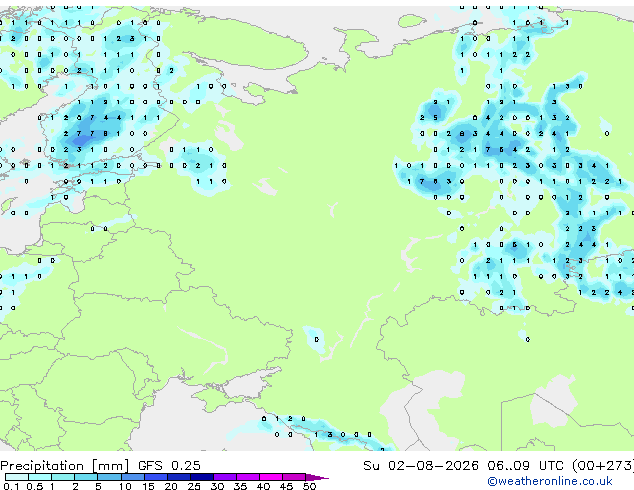This screenshot has width=634, height=490.
Task: Select the 40–45 mm magenta legend swatch
Action: tap(271, 477)
